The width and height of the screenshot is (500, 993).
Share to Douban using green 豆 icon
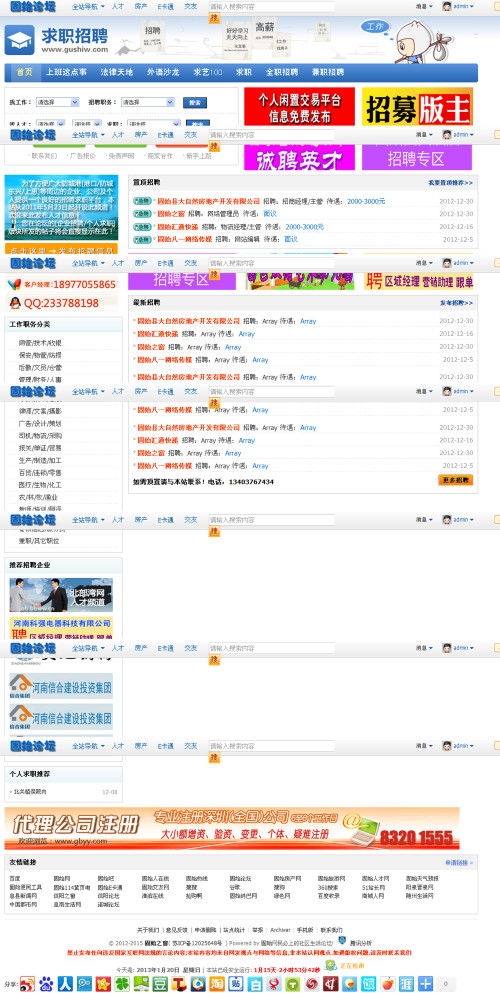[160, 984]
